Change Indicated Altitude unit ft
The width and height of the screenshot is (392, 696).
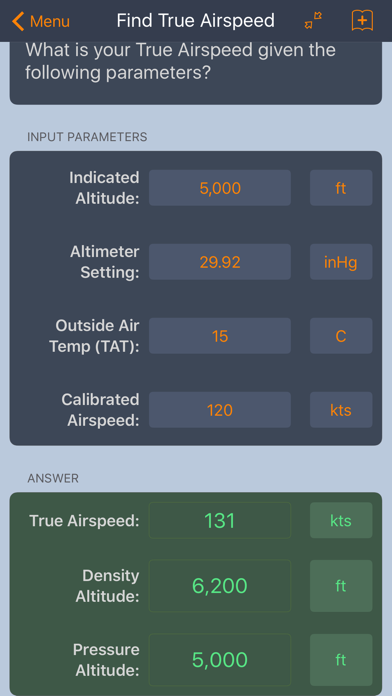click(x=341, y=188)
